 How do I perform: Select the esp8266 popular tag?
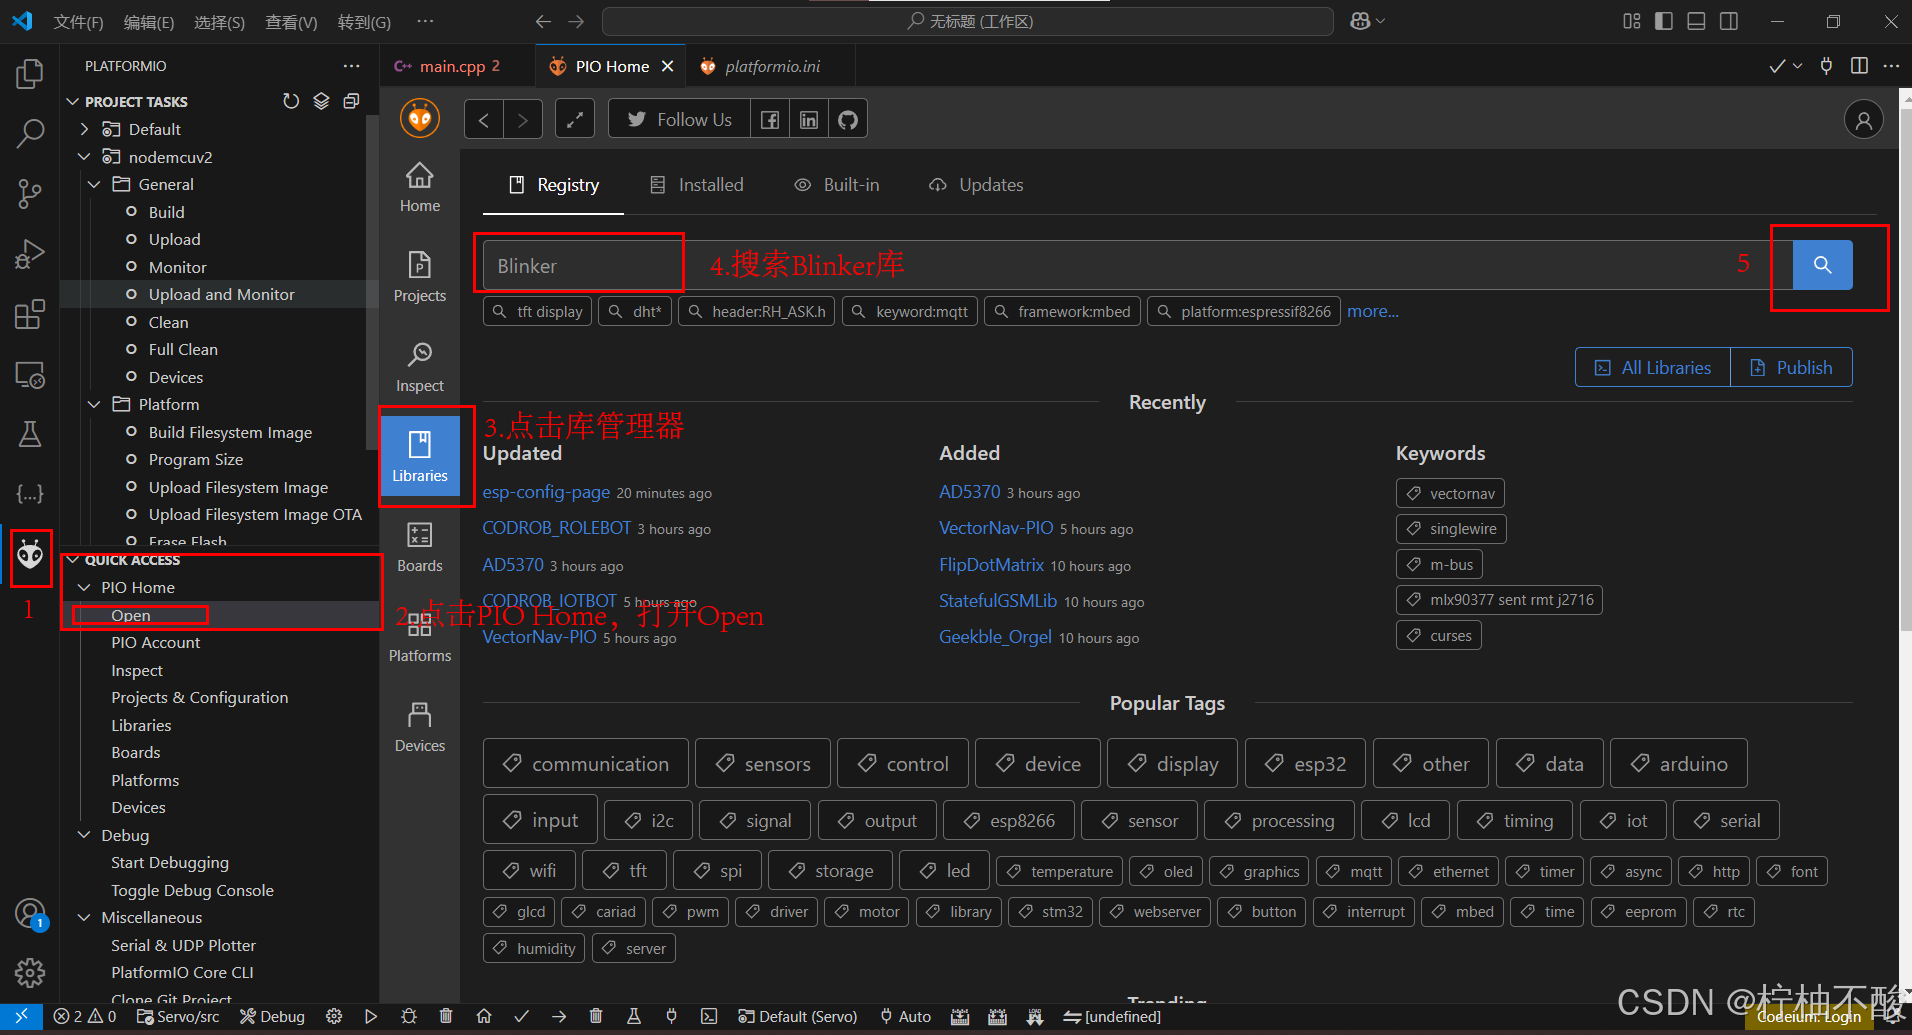pyautogui.click(x=1008, y=821)
